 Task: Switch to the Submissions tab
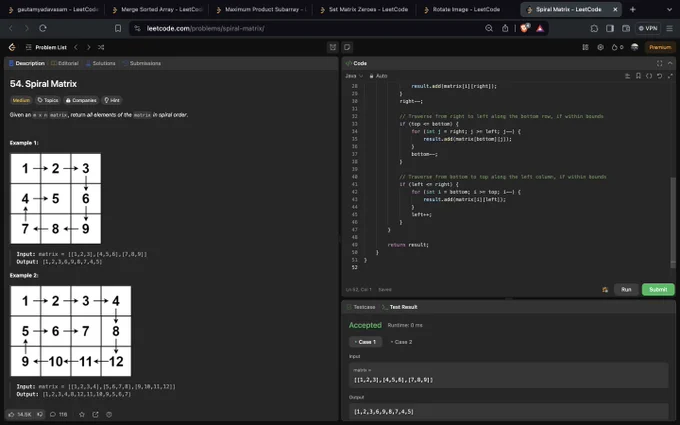click(x=141, y=63)
